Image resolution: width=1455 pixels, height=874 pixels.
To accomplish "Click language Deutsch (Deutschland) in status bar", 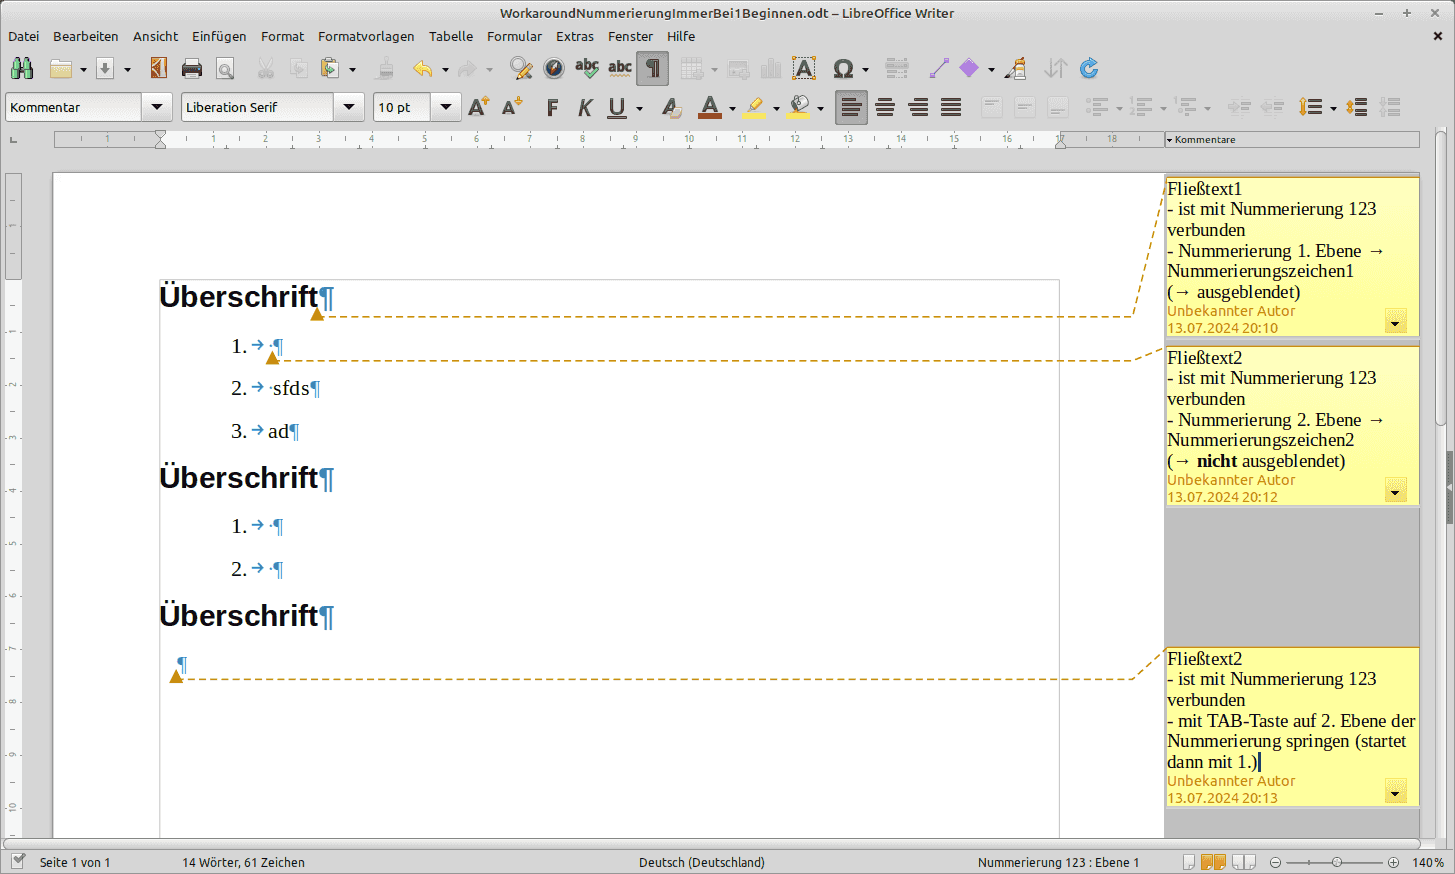I will click(x=701, y=862).
